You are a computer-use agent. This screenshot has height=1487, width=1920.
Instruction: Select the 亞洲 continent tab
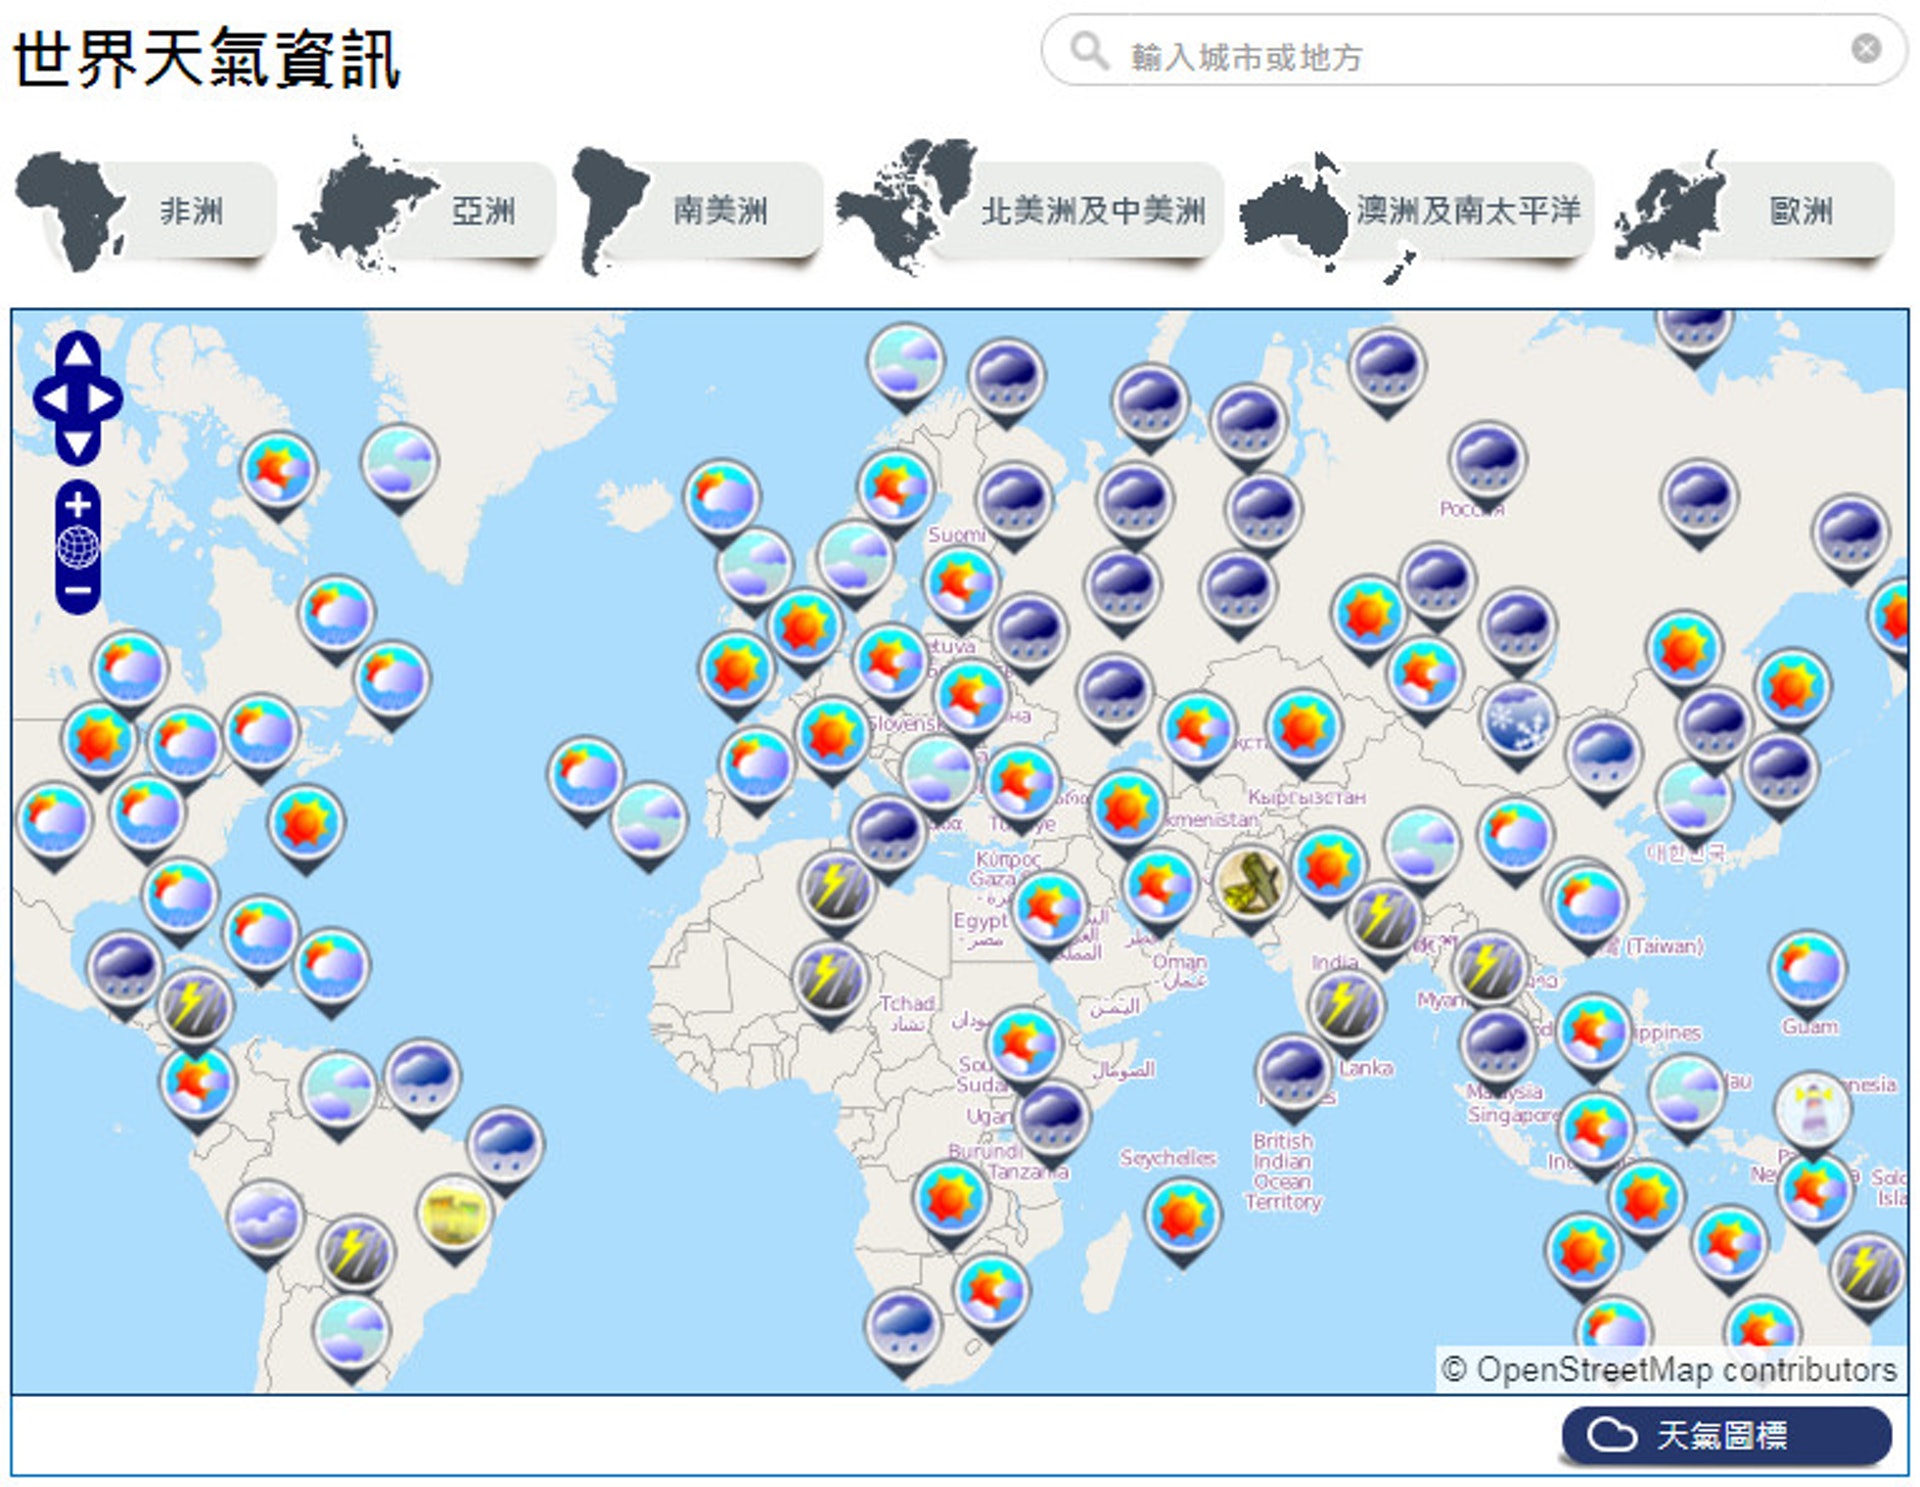tap(482, 211)
